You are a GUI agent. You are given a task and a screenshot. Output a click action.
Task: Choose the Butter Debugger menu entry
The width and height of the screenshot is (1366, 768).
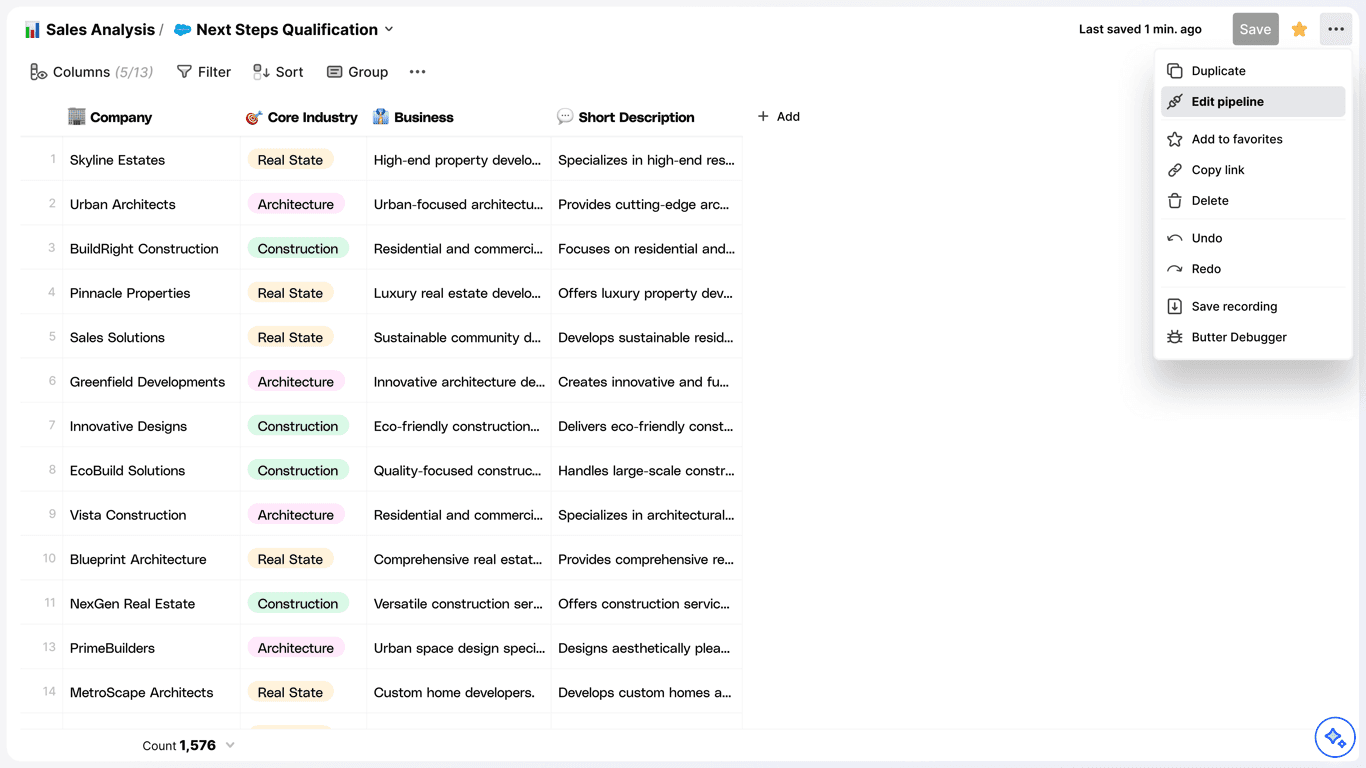(1253, 337)
